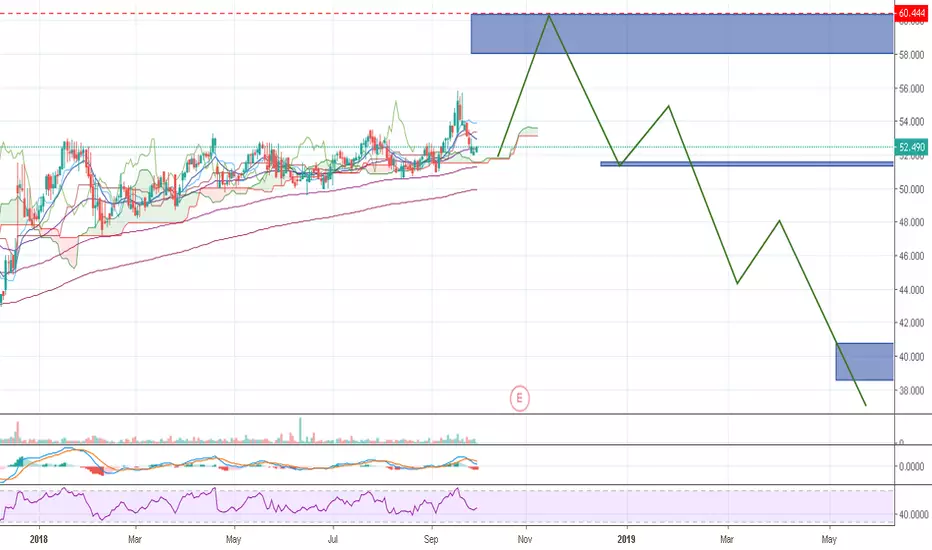Click the 40.000 price axis label

[911, 357]
